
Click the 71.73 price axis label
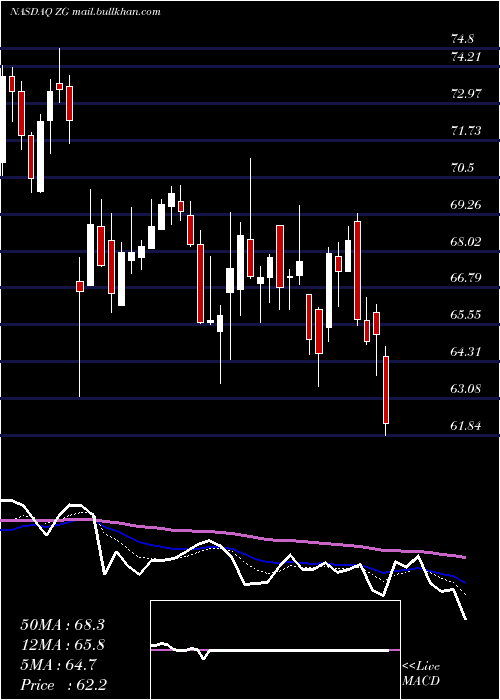[467, 130]
